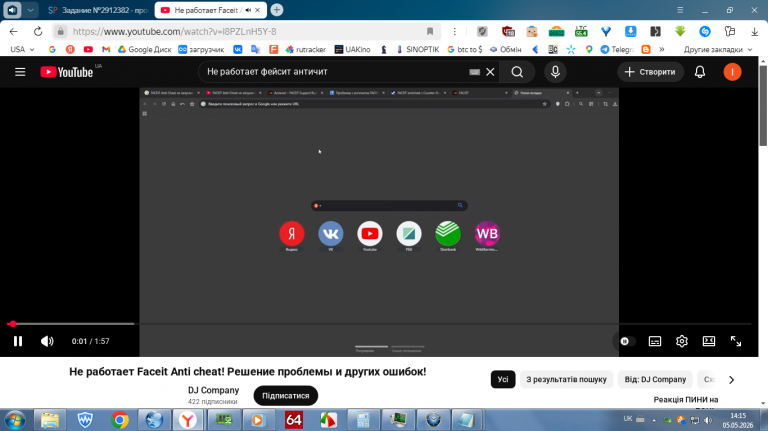Expand the USA bookmarks folder
Viewport: 768px width, 431px height.
tap(22, 49)
